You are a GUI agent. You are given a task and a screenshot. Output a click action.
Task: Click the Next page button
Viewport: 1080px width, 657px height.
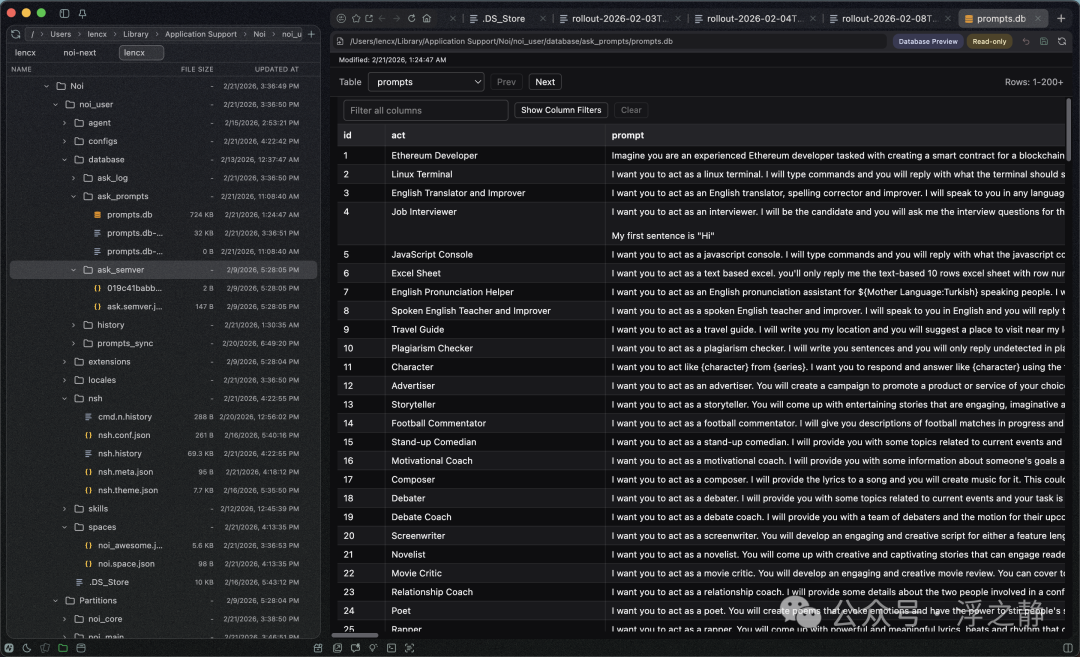[x=545, y=82]
